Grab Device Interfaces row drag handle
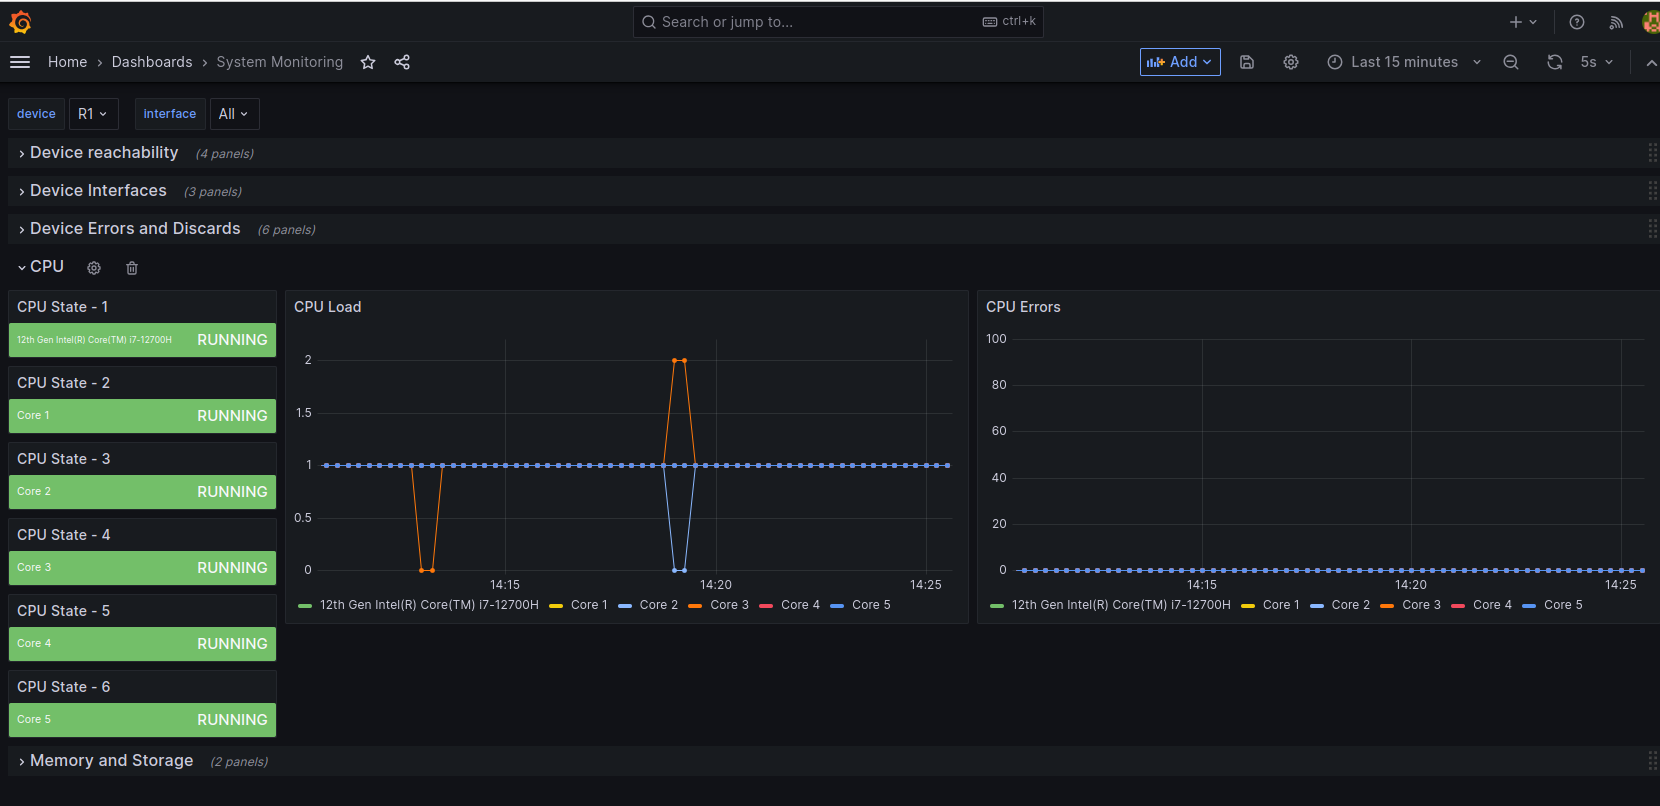1660x806 pixels. [x=1653, y=191]
